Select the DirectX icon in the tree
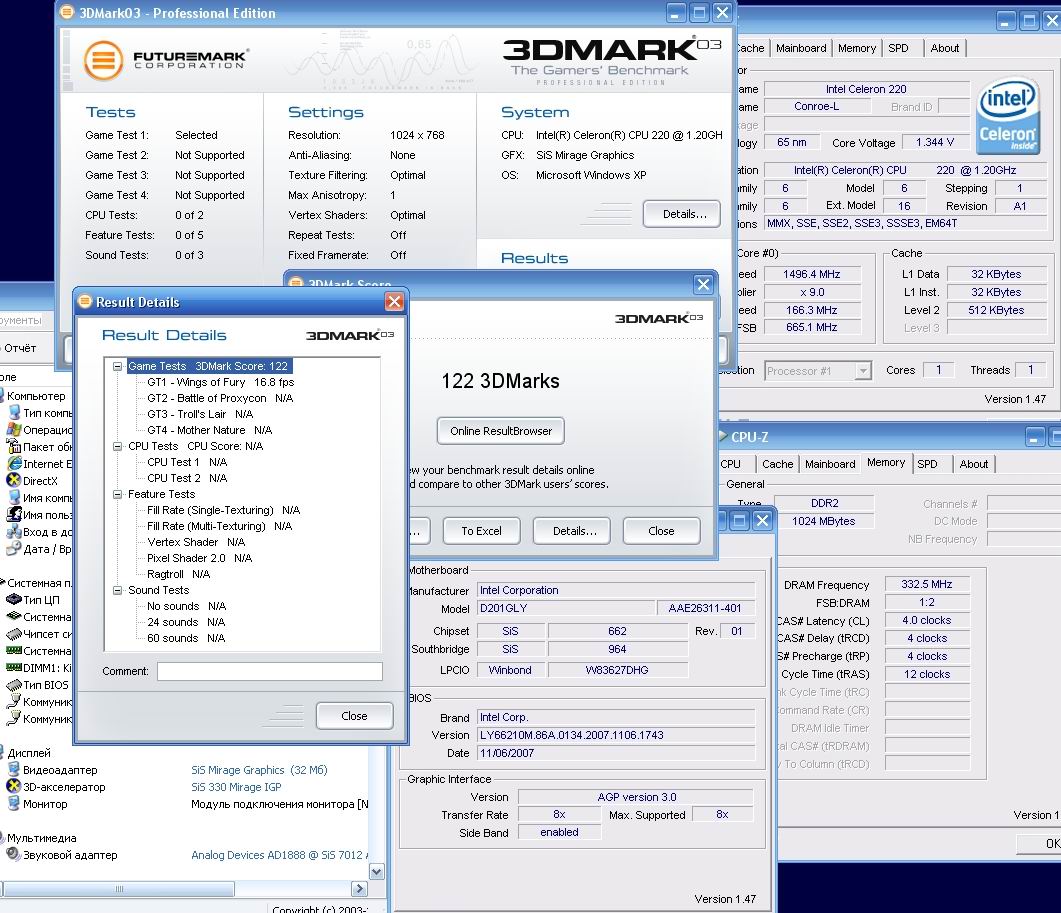 click(14, 481)
